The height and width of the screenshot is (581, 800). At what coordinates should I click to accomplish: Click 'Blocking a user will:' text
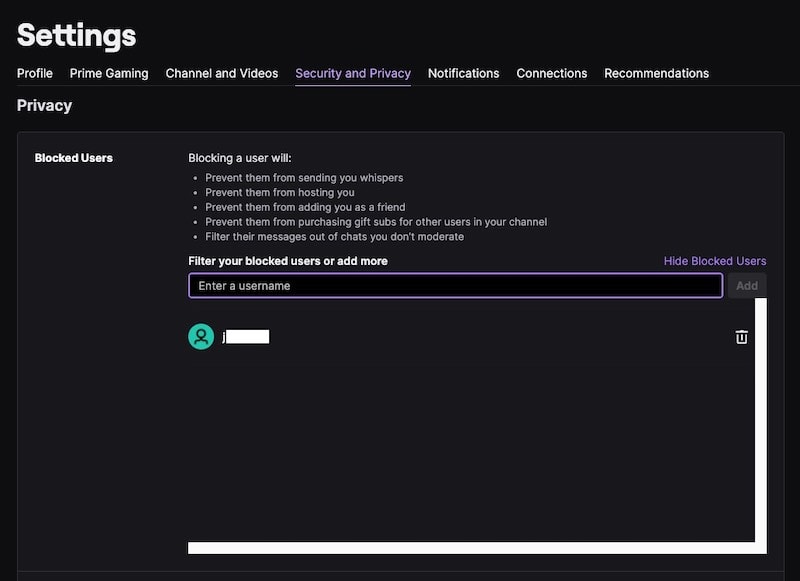[240, 158]
